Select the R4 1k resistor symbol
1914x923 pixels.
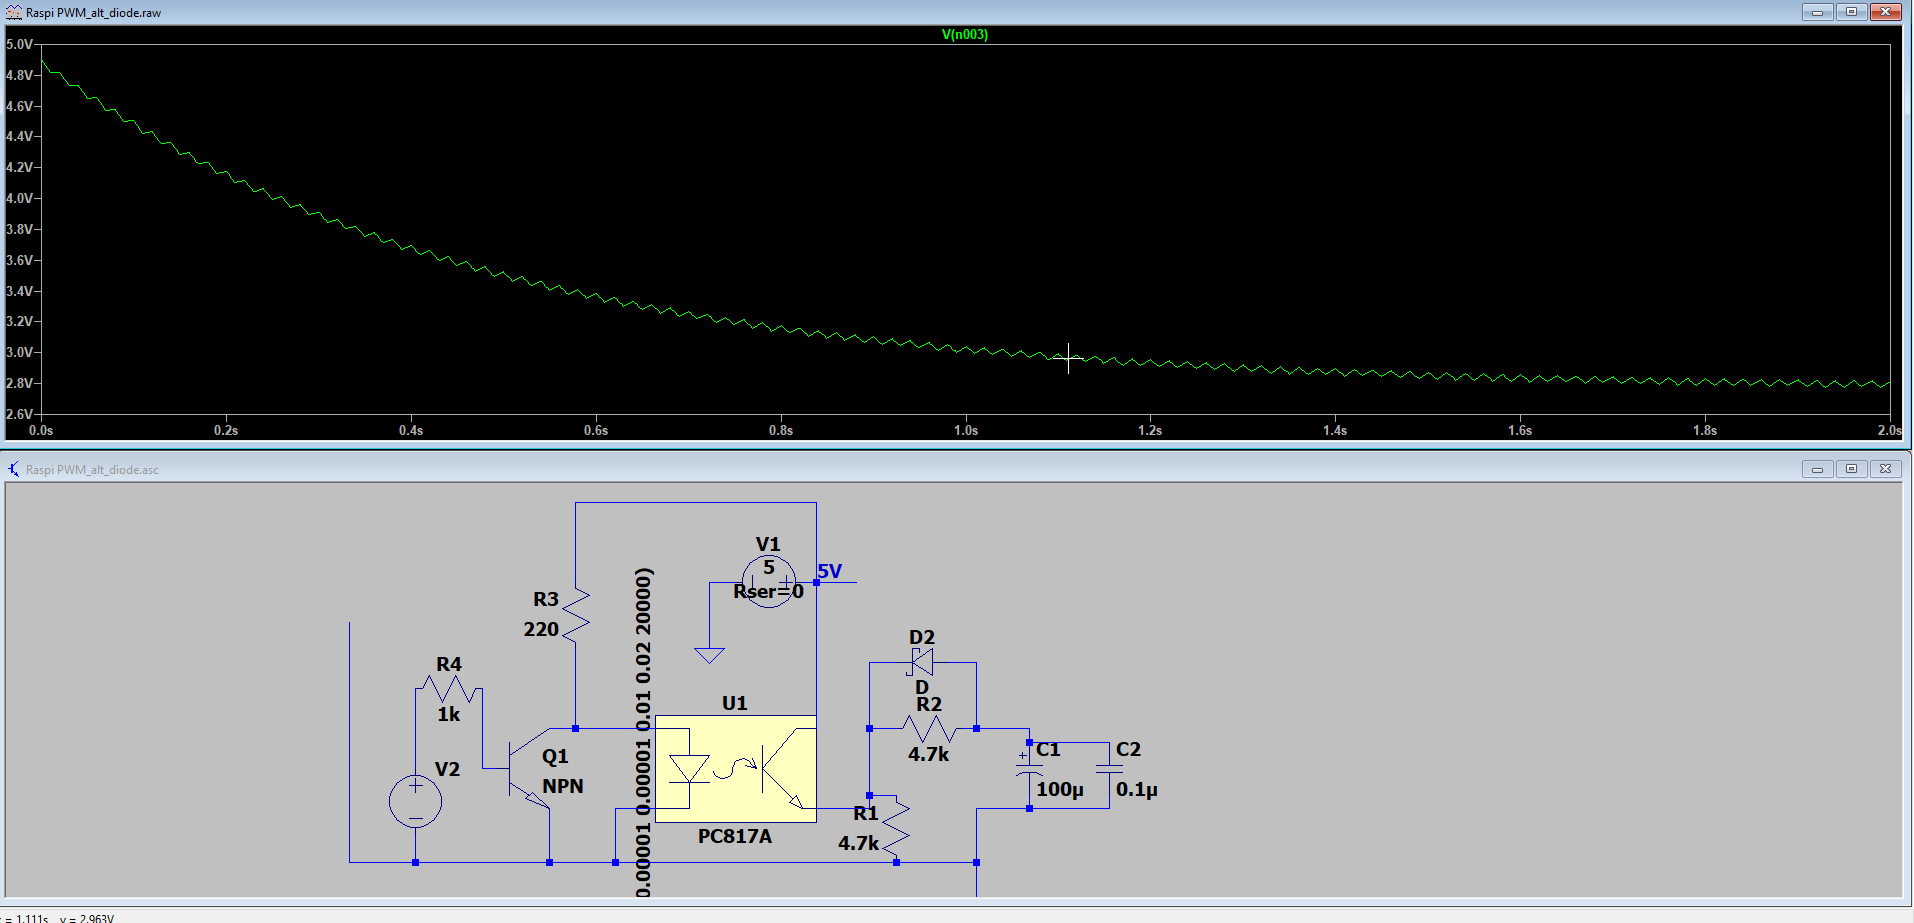449,688
